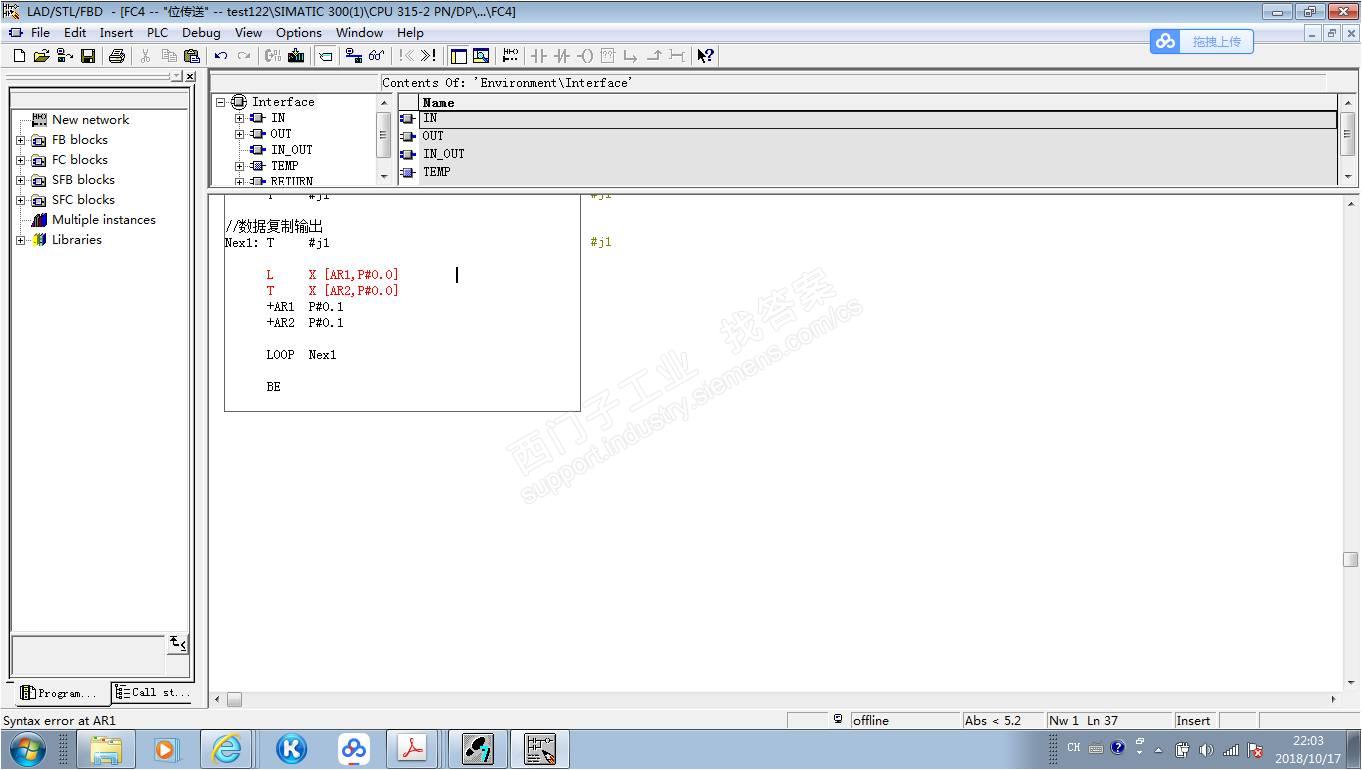Insert a normally closed contact
This screenshot has width=1362, height=770.
coord(562,56)
